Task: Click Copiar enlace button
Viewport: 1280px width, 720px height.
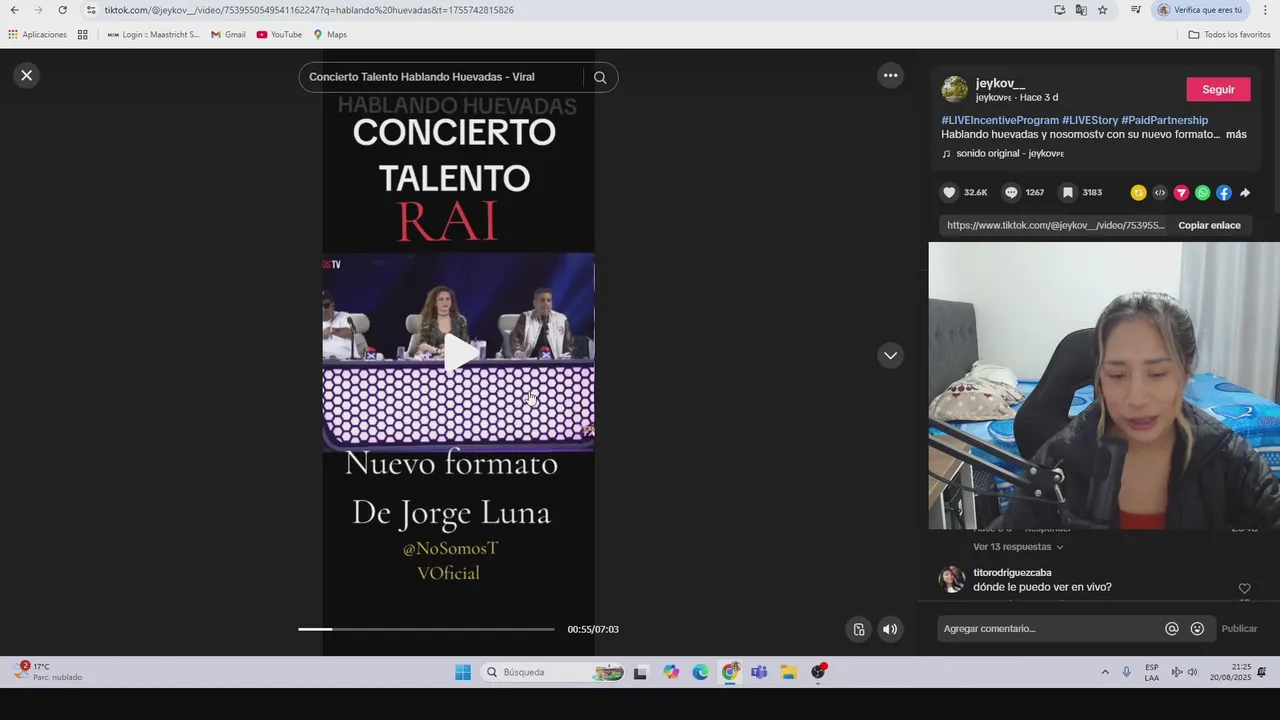Action: (1209, 225)
